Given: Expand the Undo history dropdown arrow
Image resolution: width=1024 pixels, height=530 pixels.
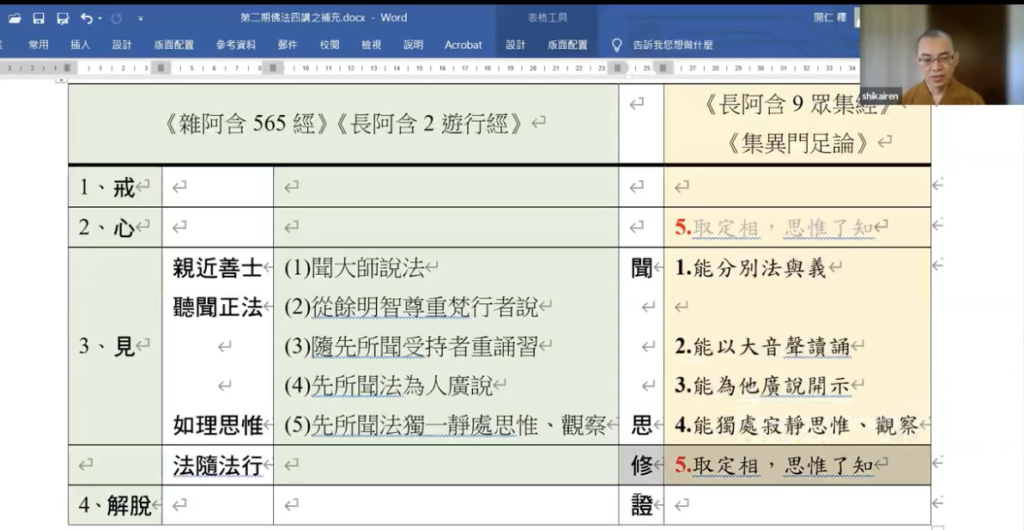Looking at the screenshot, I should pos(100,18).
